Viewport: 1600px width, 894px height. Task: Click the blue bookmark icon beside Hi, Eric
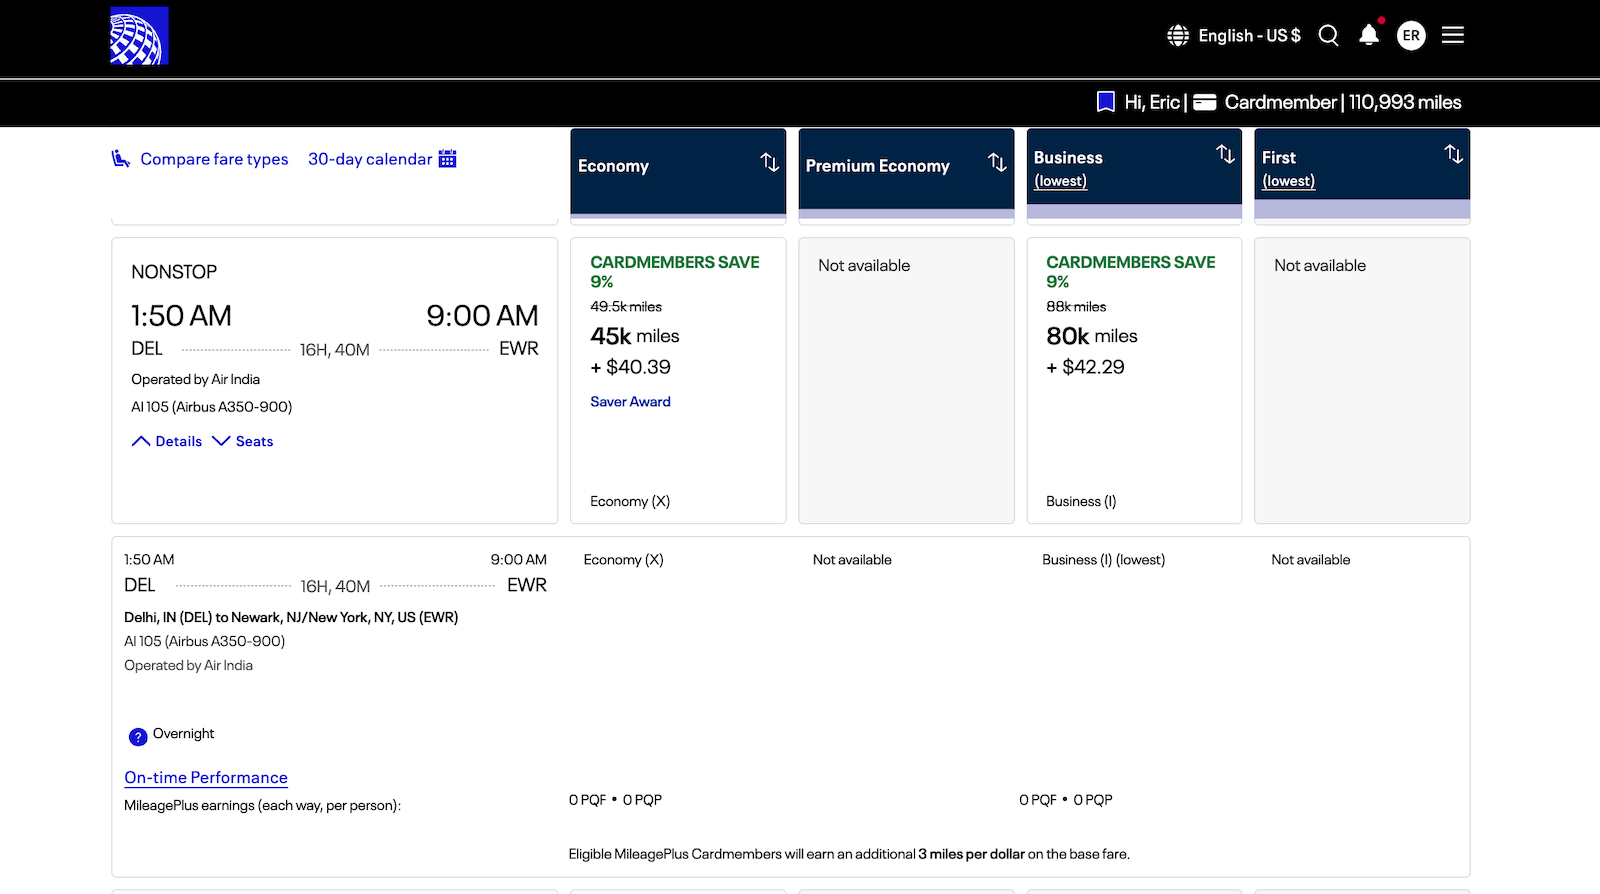pos(1106,102)
